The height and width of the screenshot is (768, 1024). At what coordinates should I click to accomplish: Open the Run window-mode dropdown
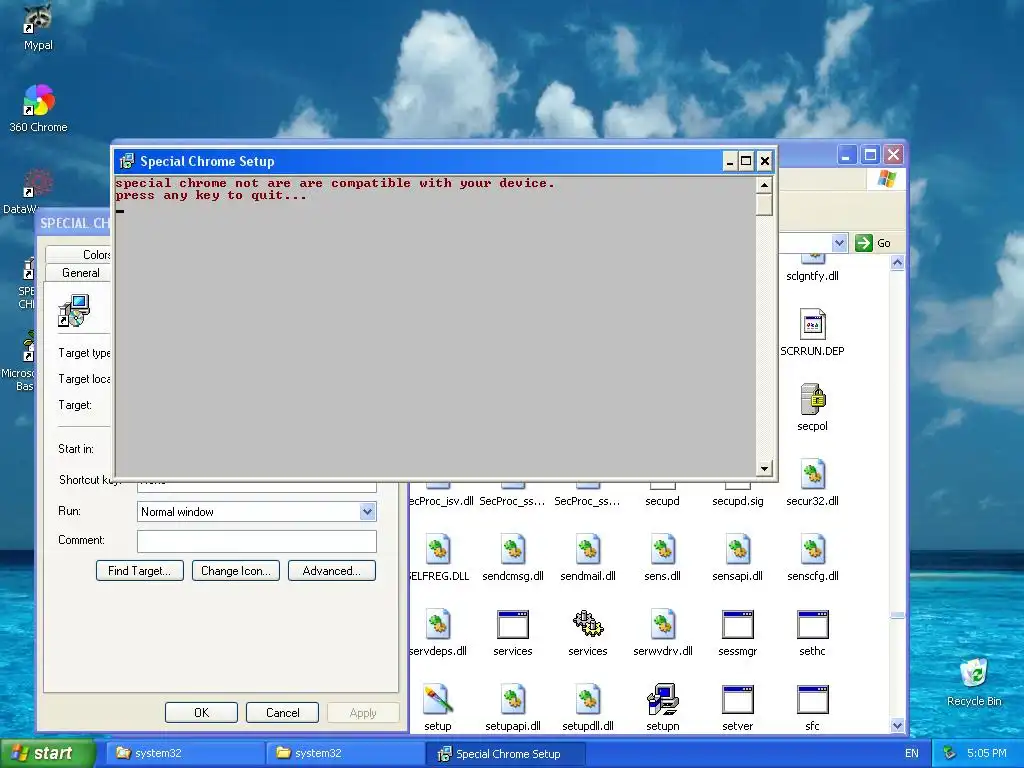[367, 511]
